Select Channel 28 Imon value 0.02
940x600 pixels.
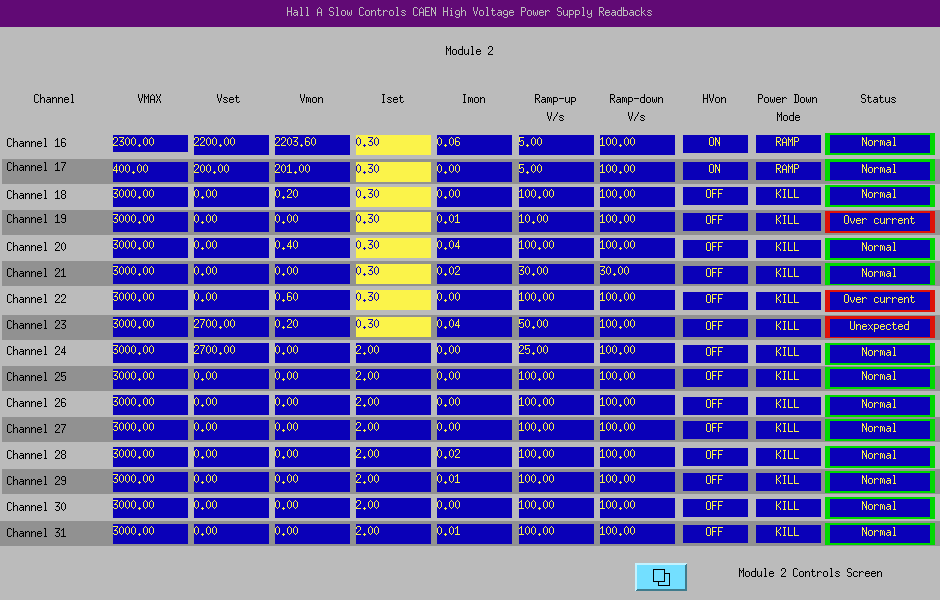pyautogui.click(x=474, y=456)
